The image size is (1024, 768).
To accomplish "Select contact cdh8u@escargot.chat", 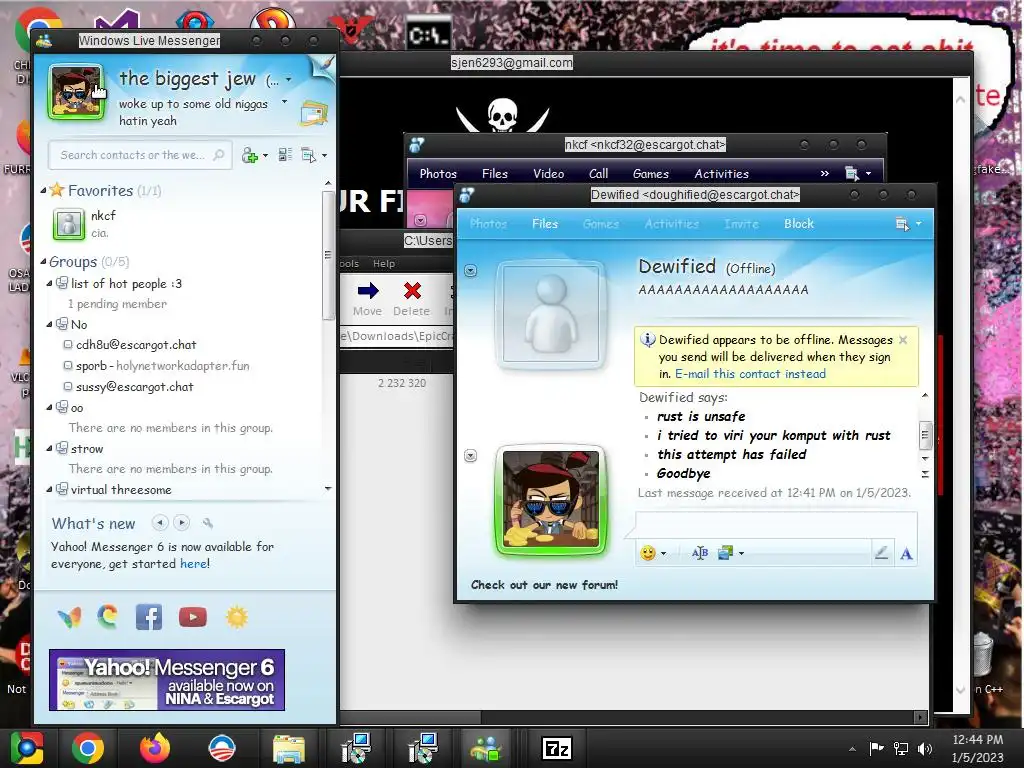I will point(136,345).
